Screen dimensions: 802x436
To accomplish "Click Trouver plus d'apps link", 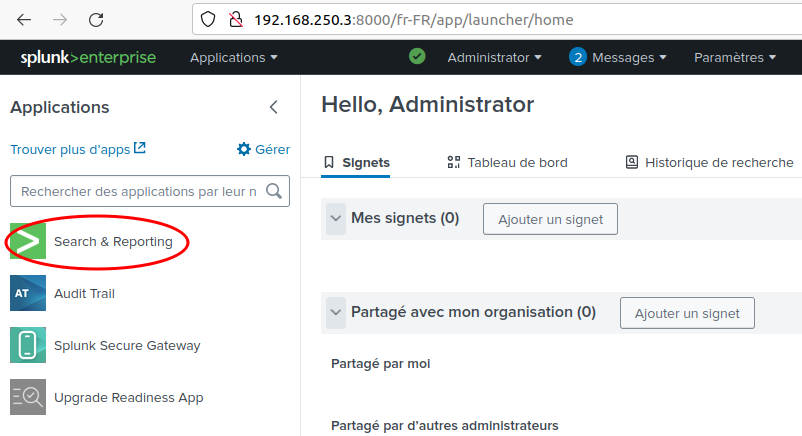I will coord(71,149).
